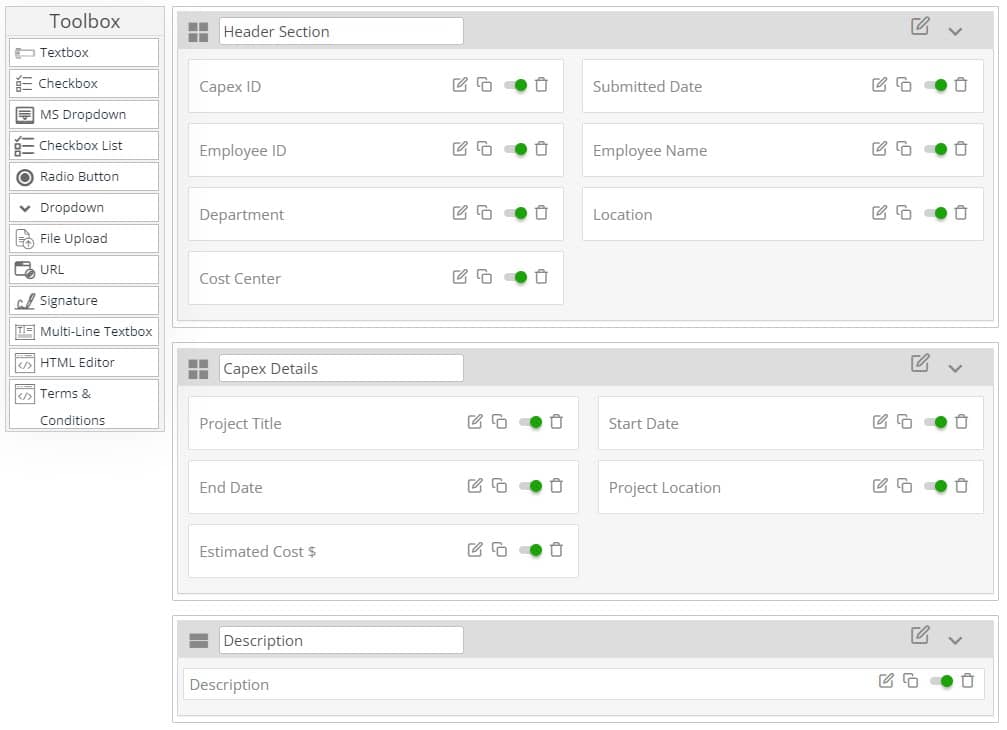Delete the Employee ID field
The height and width of the screenshot is (730, 1007).
[541, 149]
